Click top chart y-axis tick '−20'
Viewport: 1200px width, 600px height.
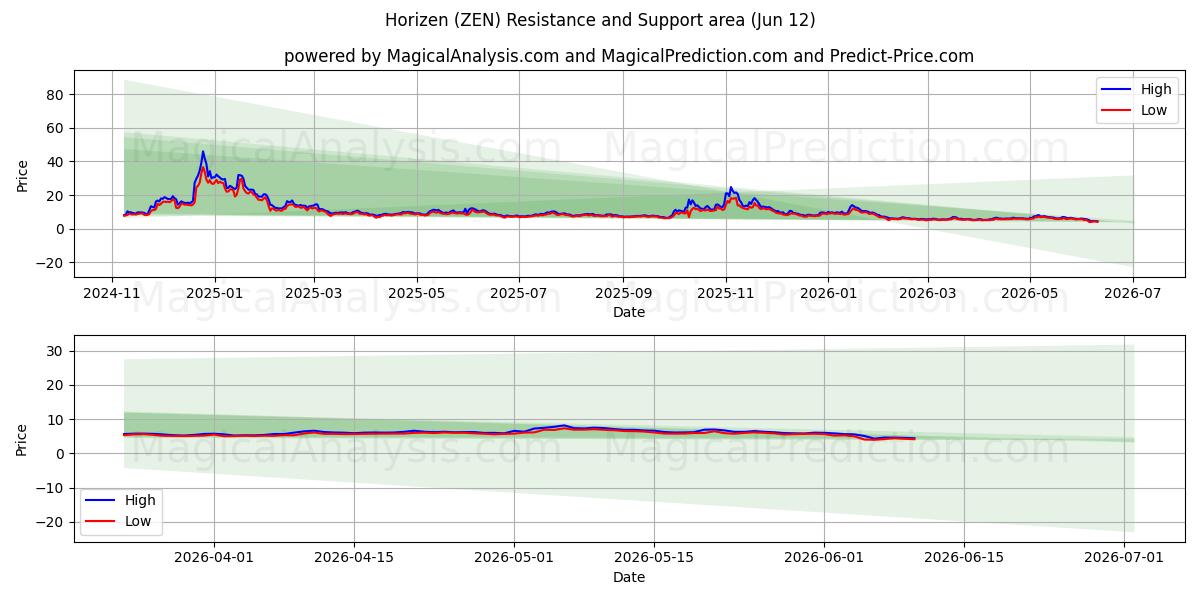pos(51,263)
